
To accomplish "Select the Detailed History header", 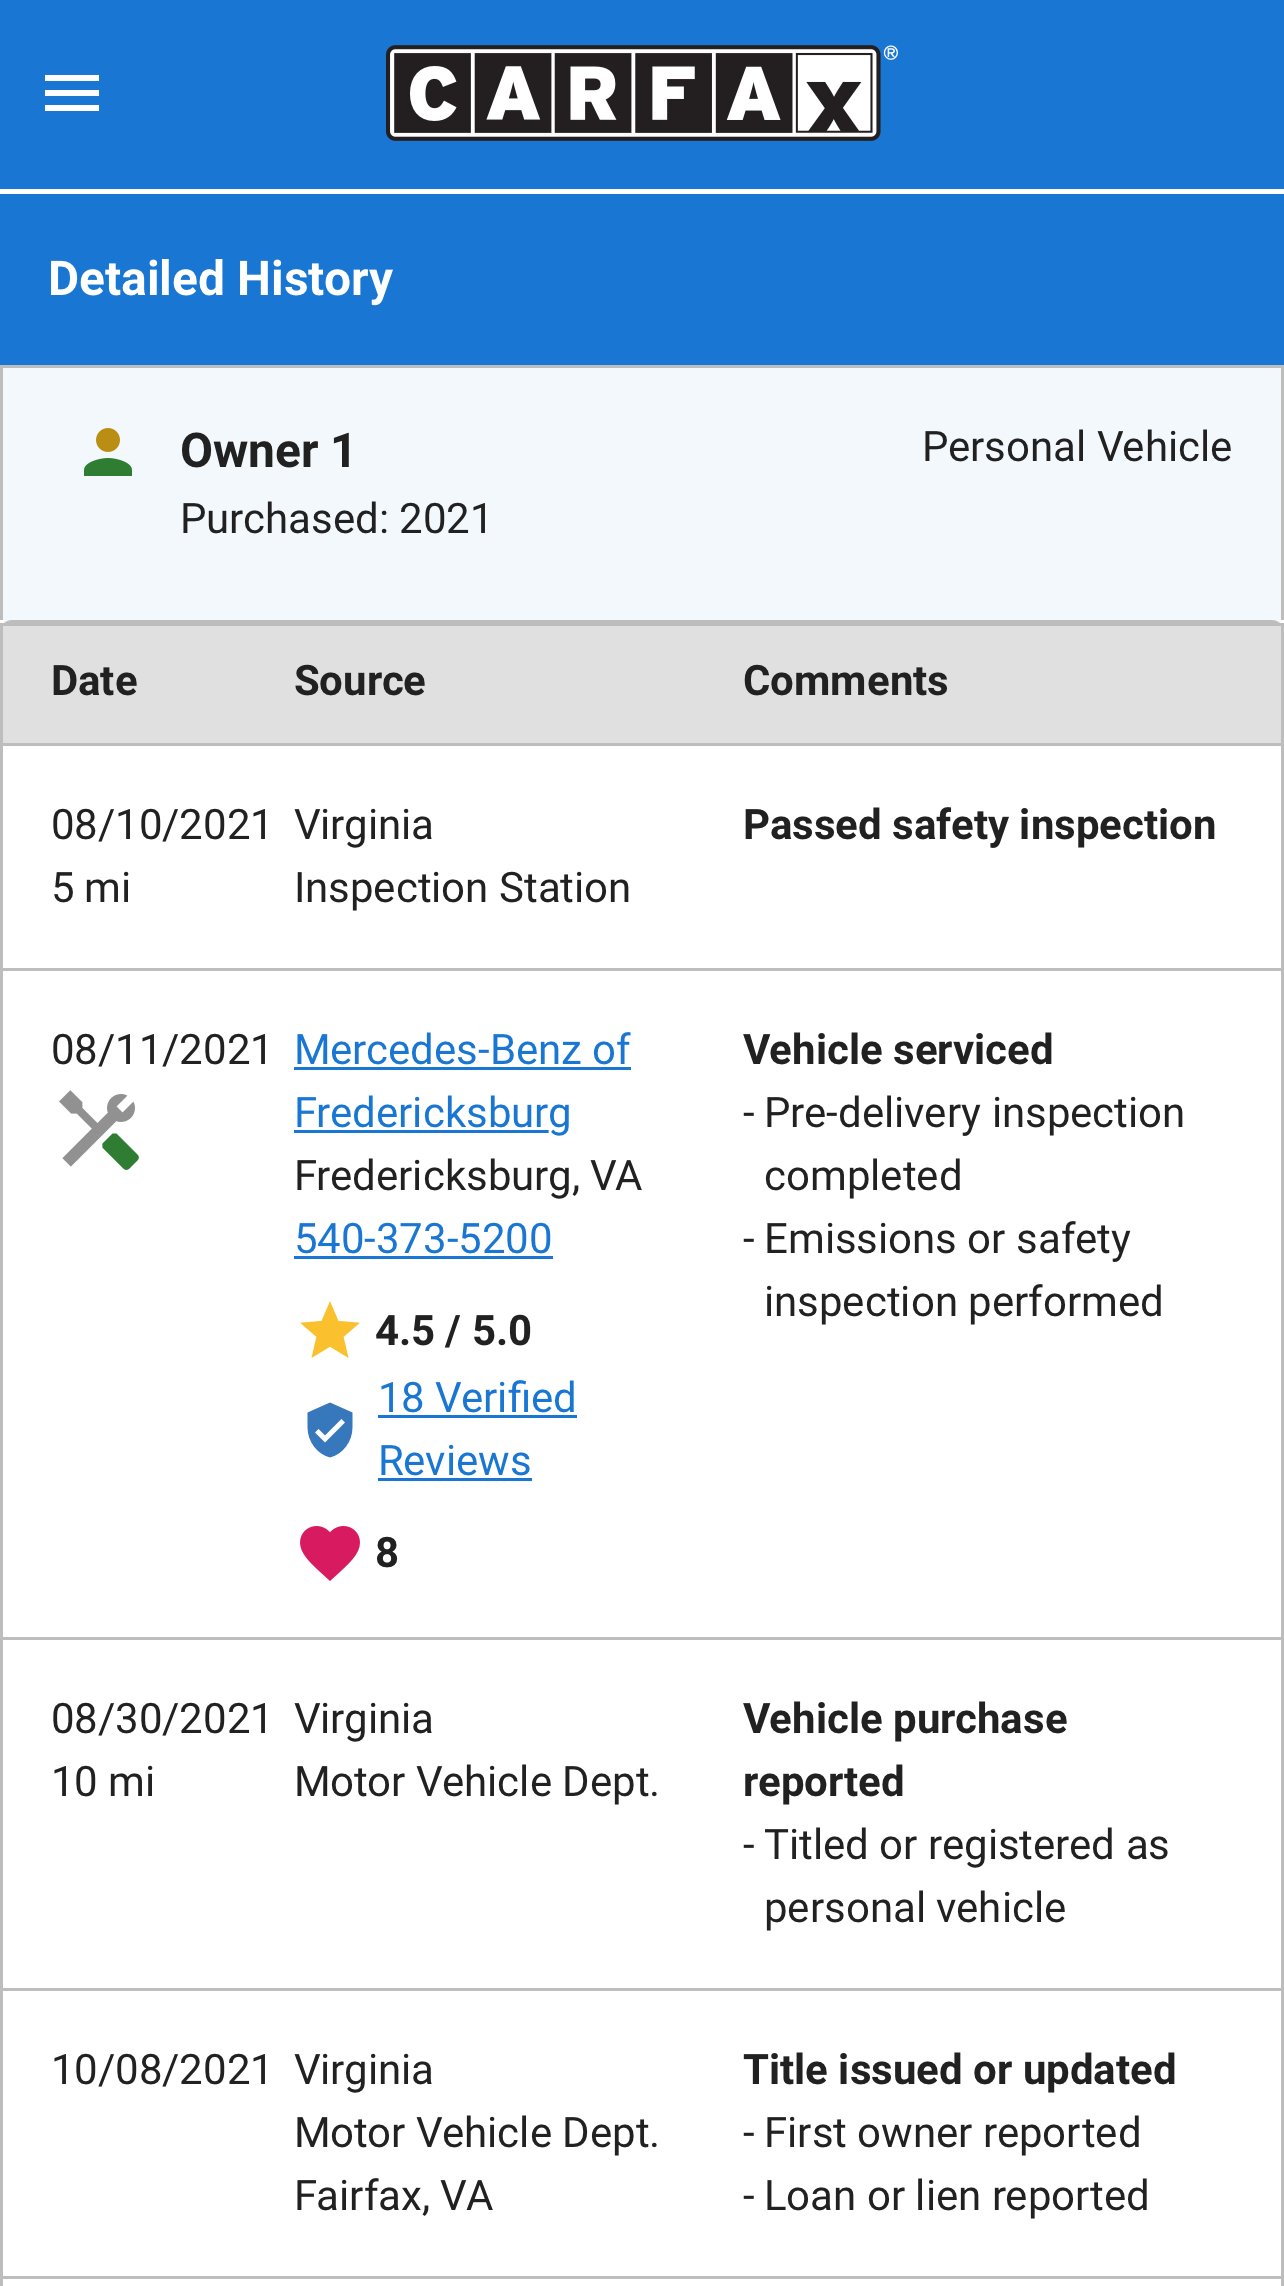I will 221,279.
